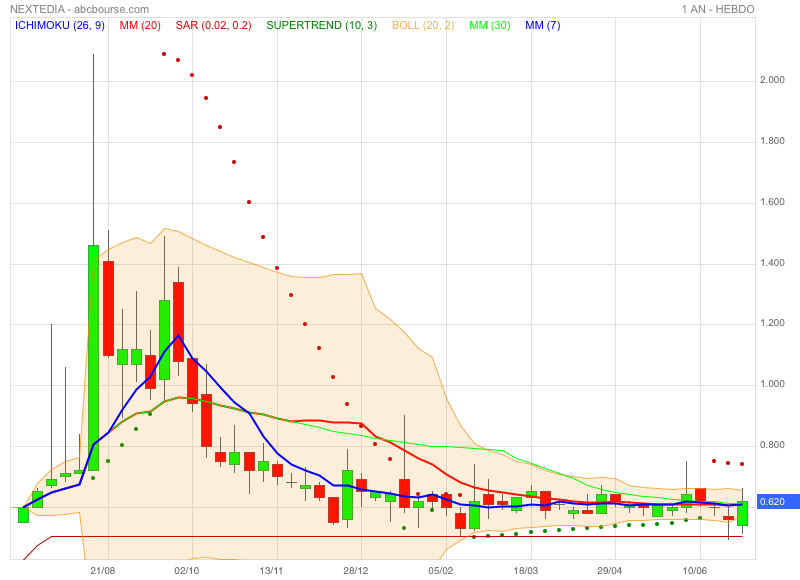Click the NEXTEDIA - abcbourse.com title

[79, 9]
